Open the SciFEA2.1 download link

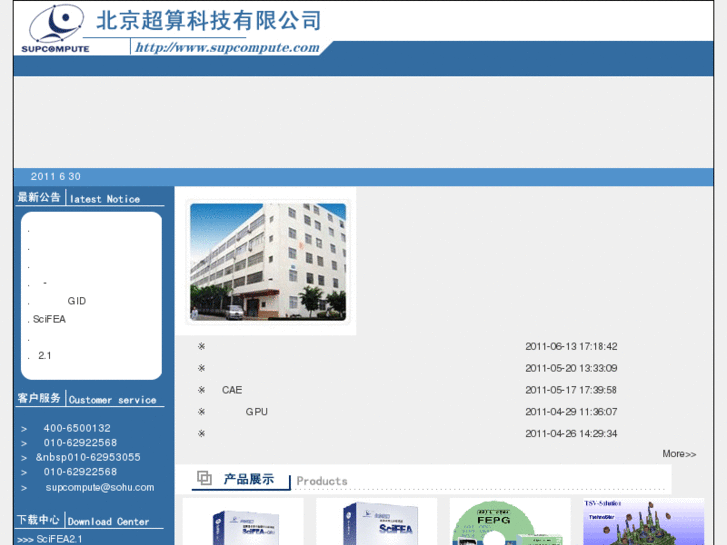[59, 539]
